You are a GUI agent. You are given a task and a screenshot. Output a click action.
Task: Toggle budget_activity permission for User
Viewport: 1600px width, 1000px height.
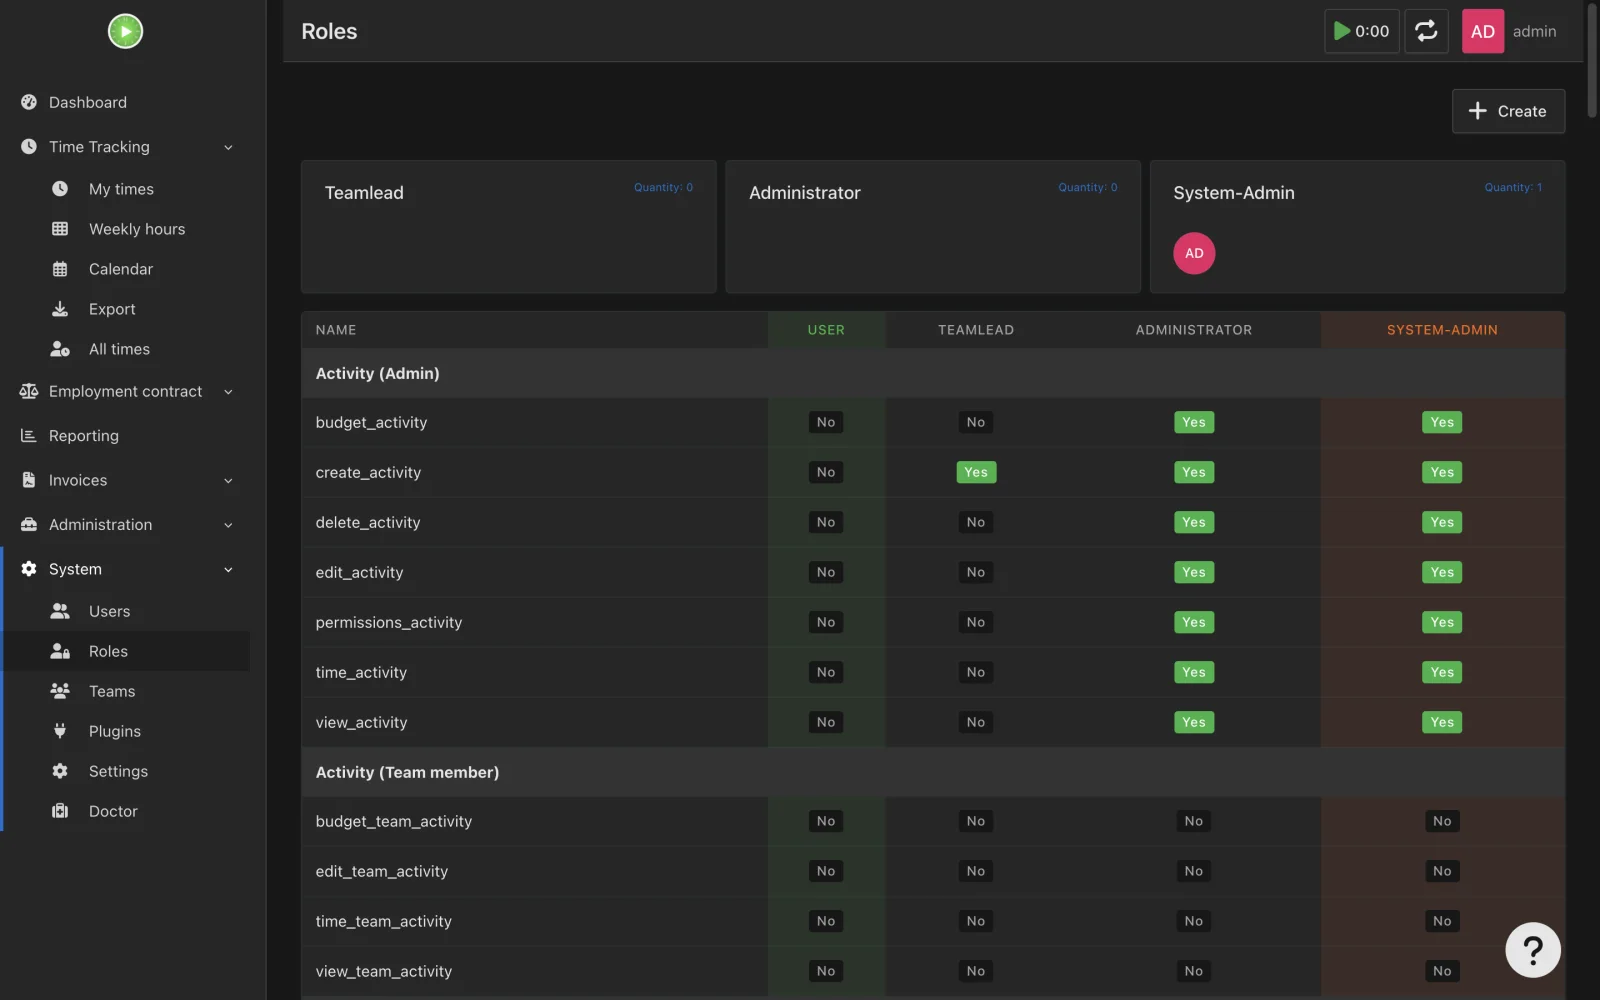pyautogui.click(x=826, y=422)
